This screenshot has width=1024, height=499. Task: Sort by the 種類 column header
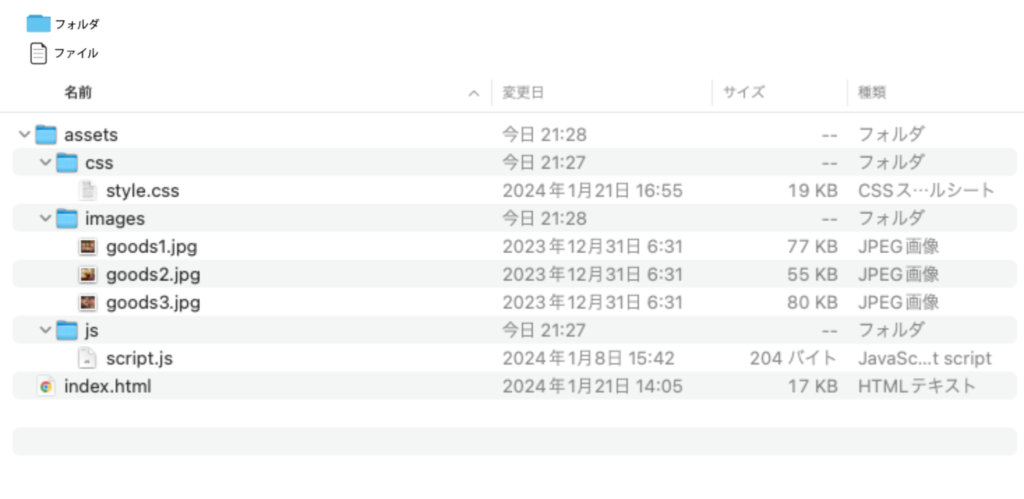pos(872,92)
